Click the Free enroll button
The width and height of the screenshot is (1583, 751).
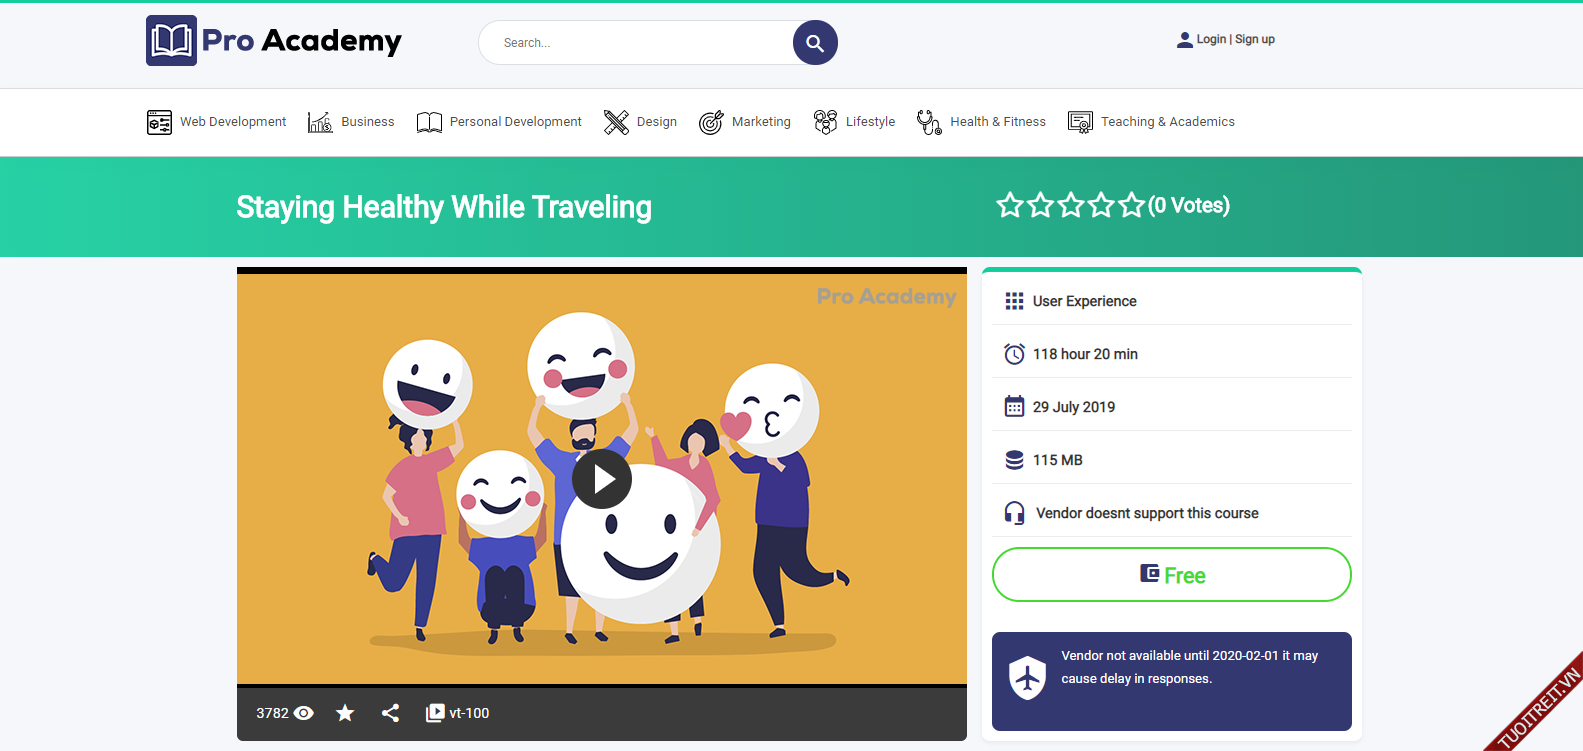click(1171, 575)
